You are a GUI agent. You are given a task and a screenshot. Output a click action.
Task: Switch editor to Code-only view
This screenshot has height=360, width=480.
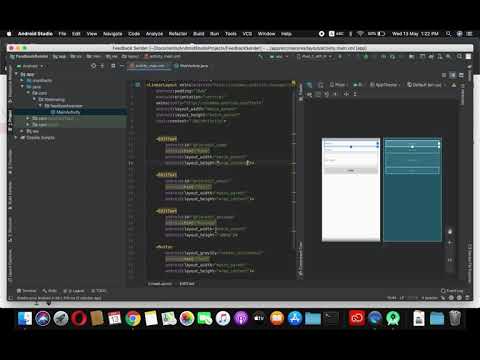pos(444,75)
